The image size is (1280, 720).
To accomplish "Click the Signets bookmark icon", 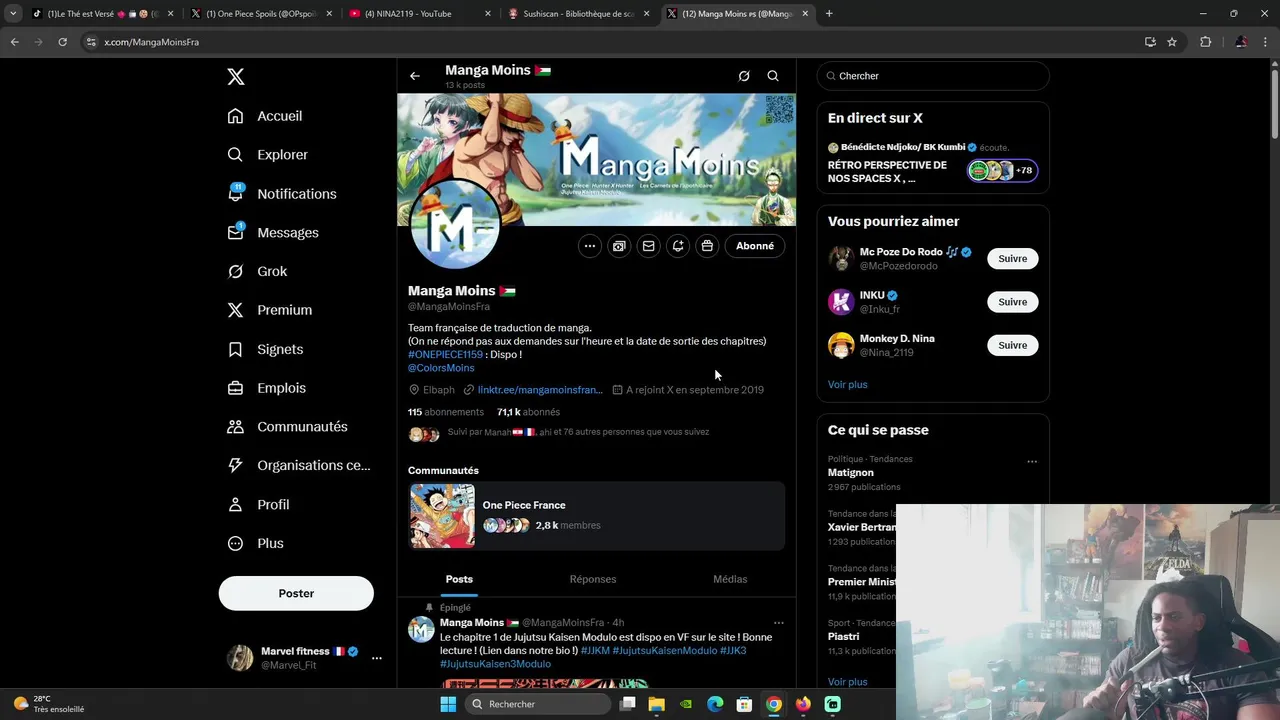I will point(235,349).
